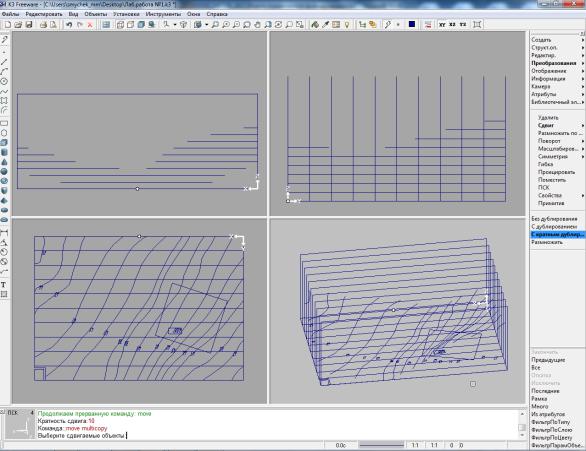Choose Проецировать in side panel
Image resolution: width=586 pixels, height=451 pixels.
[556, 172]
